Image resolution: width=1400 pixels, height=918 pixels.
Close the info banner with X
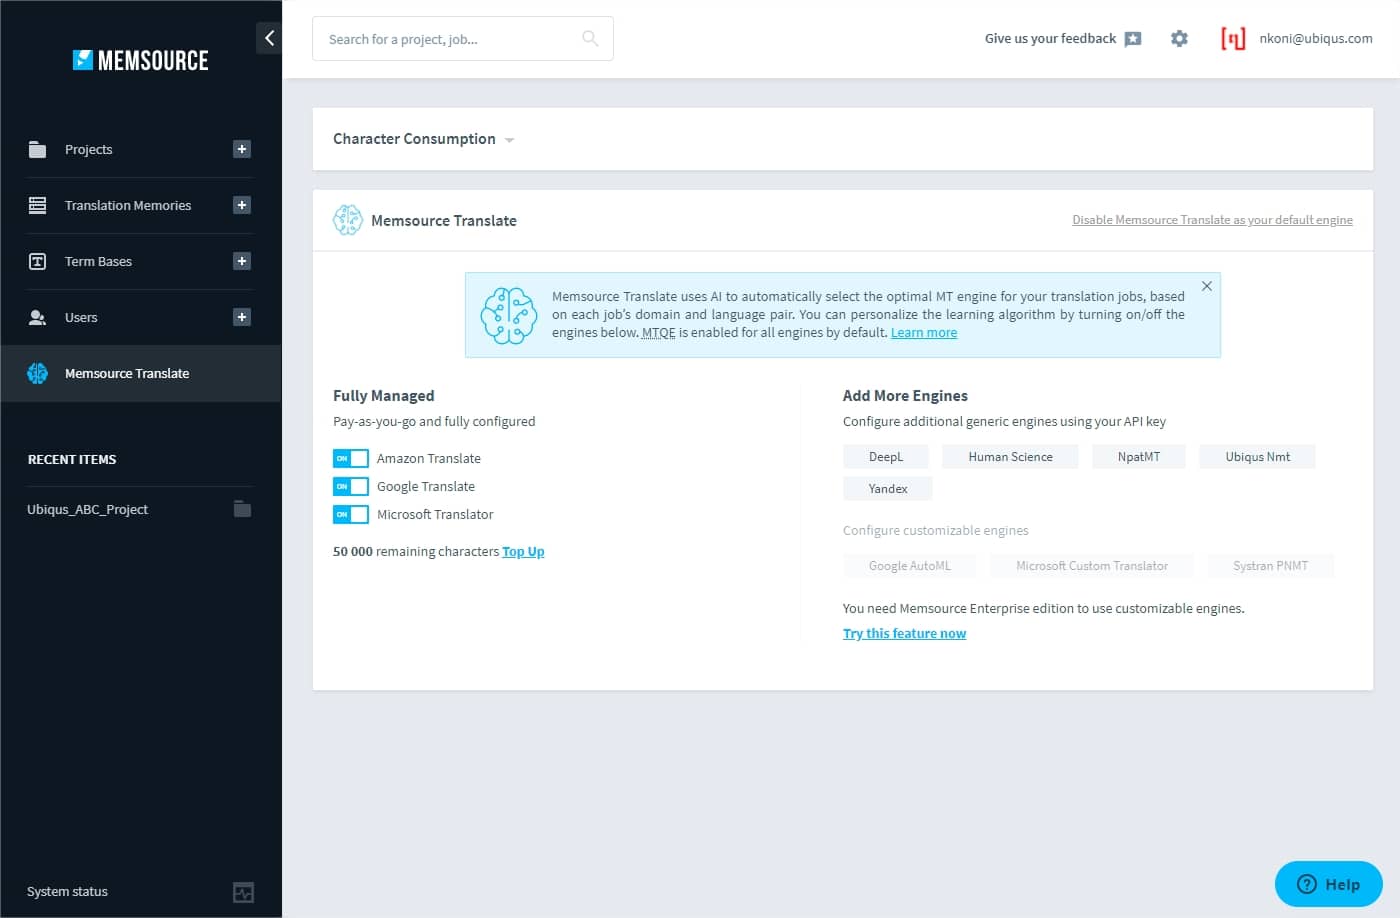pyautogui.click(x=1207, y=286)
